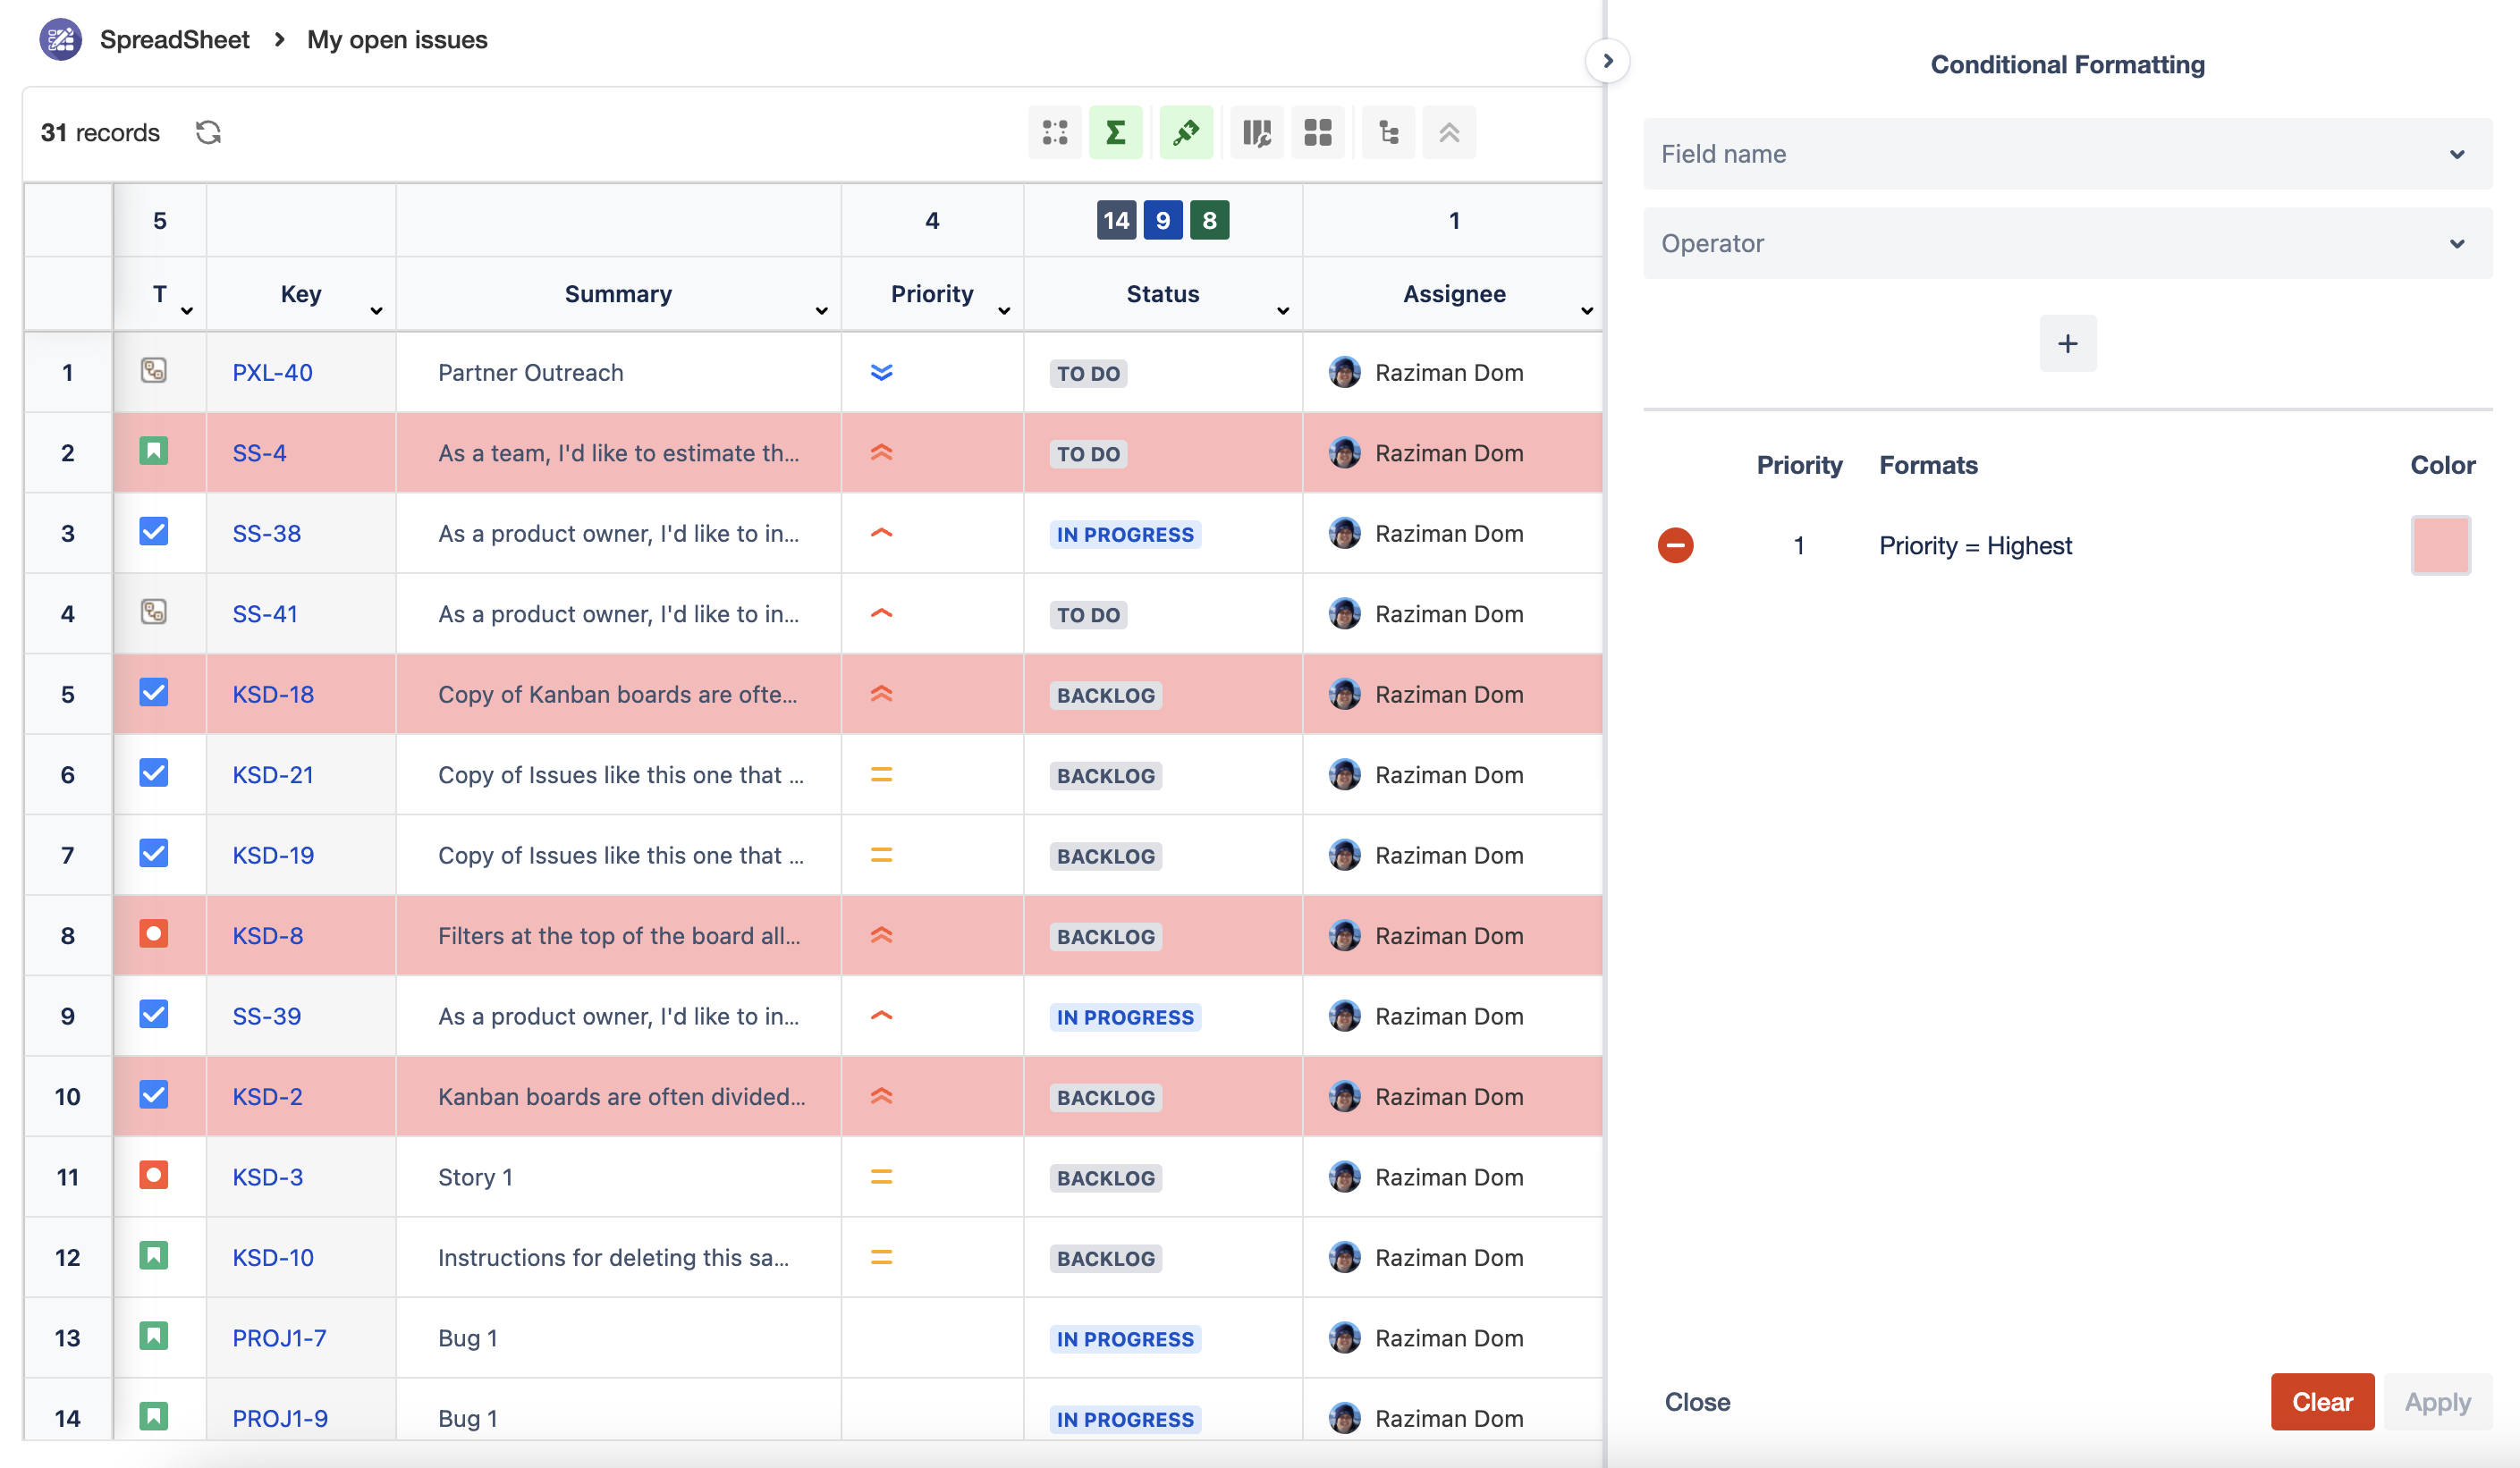
Task: Open the Operator dropdown
Action: (x=2067, y=243)
